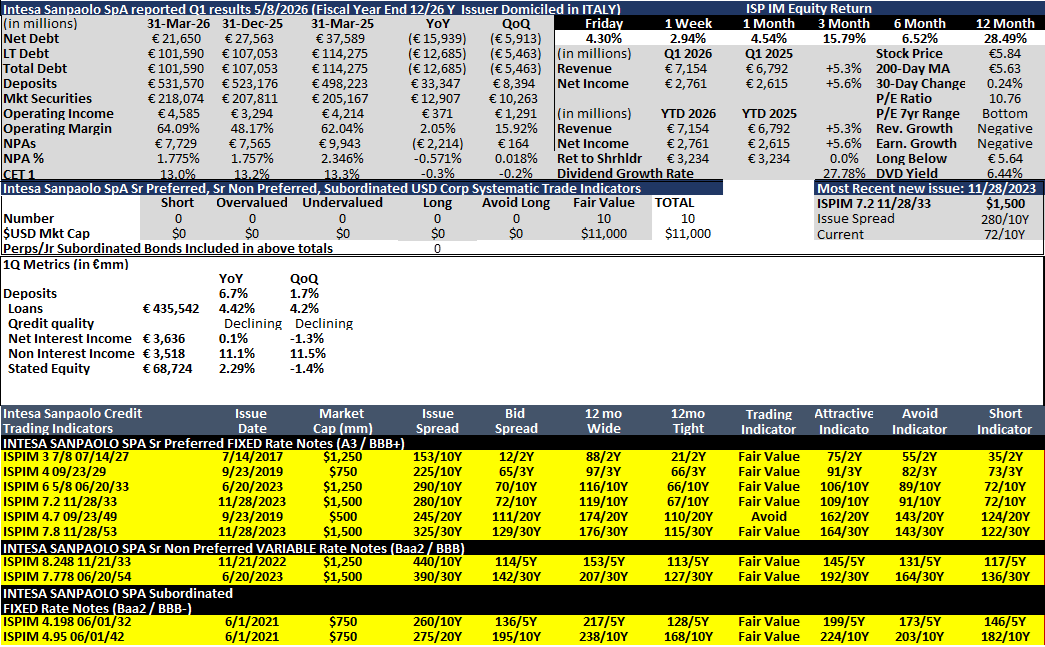Image resolution: width=1045 pixels, height=647 pixels.
Task: Click the Stock Price value €5.84
Action: pyautogui.click(x=1004, y=53)
